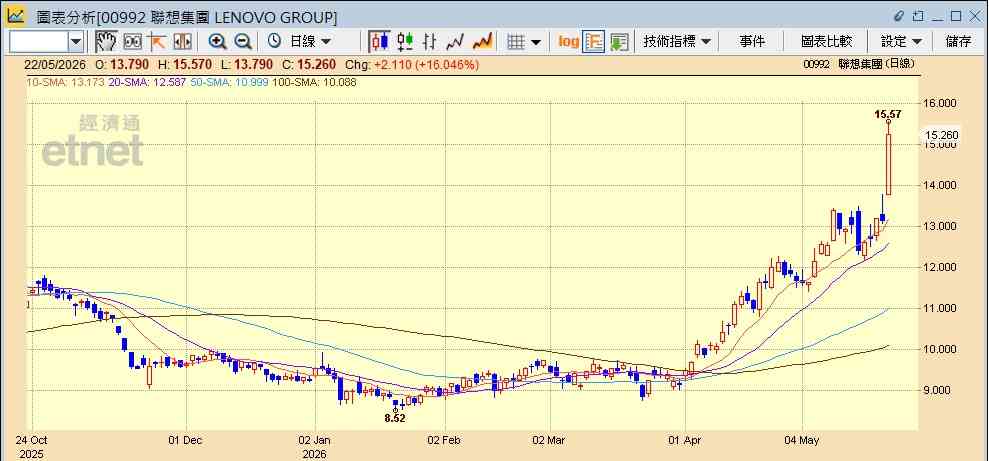Image resolution: width=989 pixels, height=461 pixels.
Task: Open the 設定 settings dropdown
Action: coord(901,42)
